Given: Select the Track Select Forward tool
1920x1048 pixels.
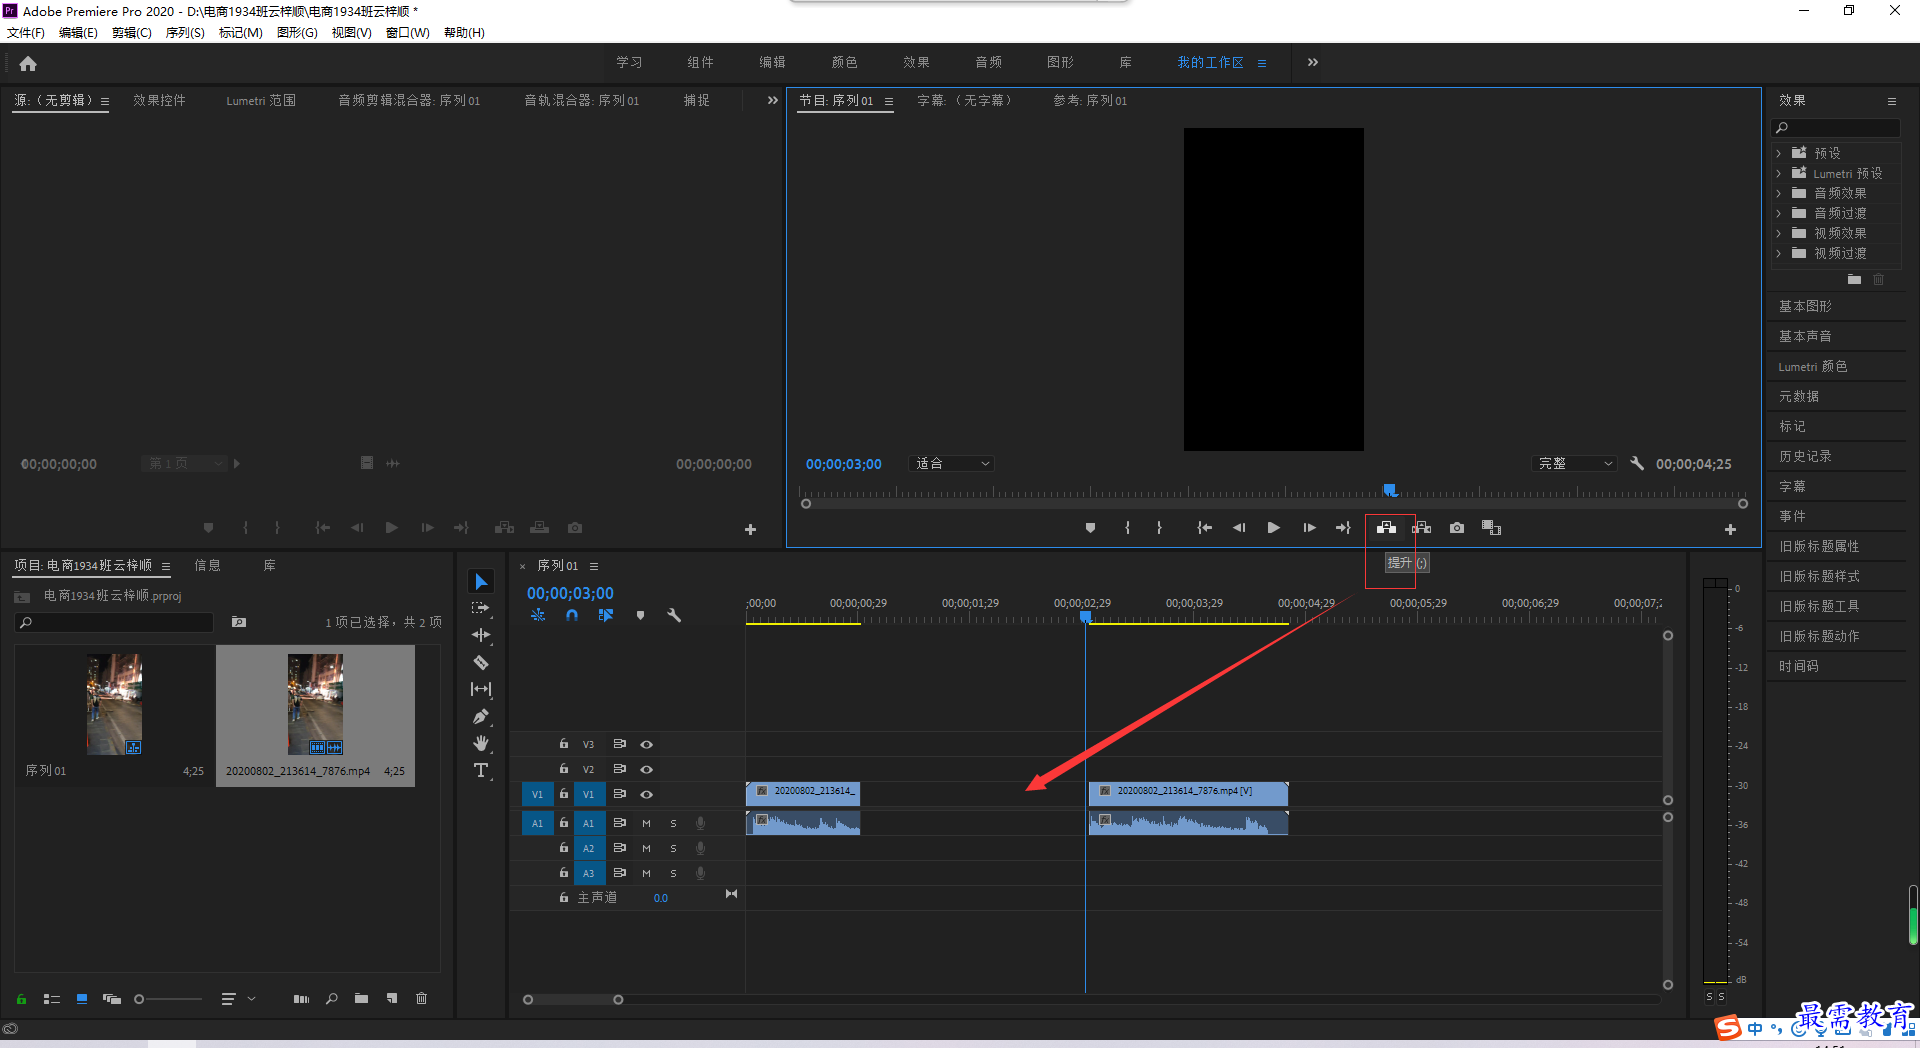Looking at the screenshot, I should tap(481, 608).
